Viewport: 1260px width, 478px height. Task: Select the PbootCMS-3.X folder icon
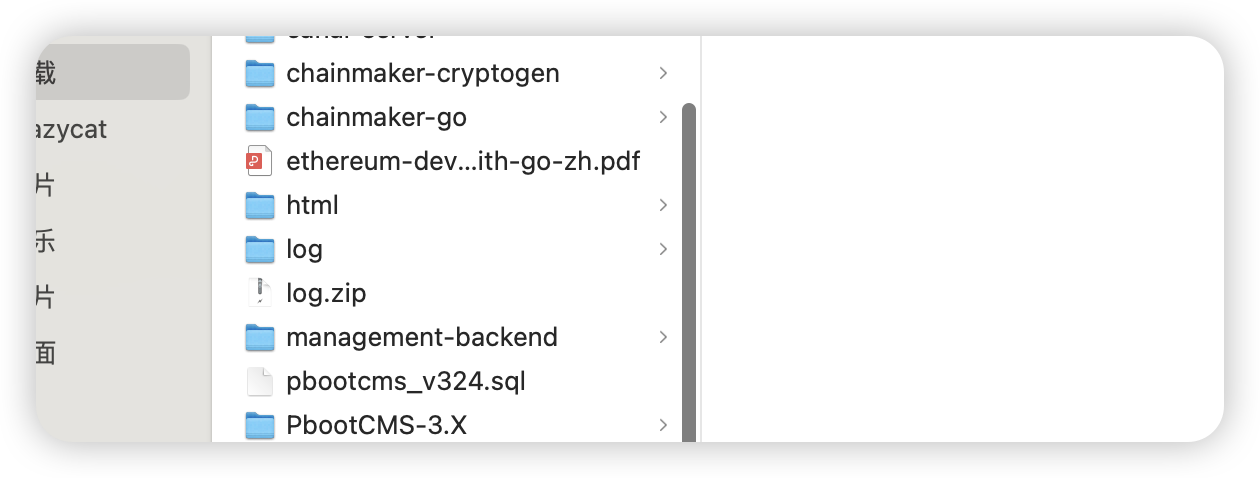[260, 425]
